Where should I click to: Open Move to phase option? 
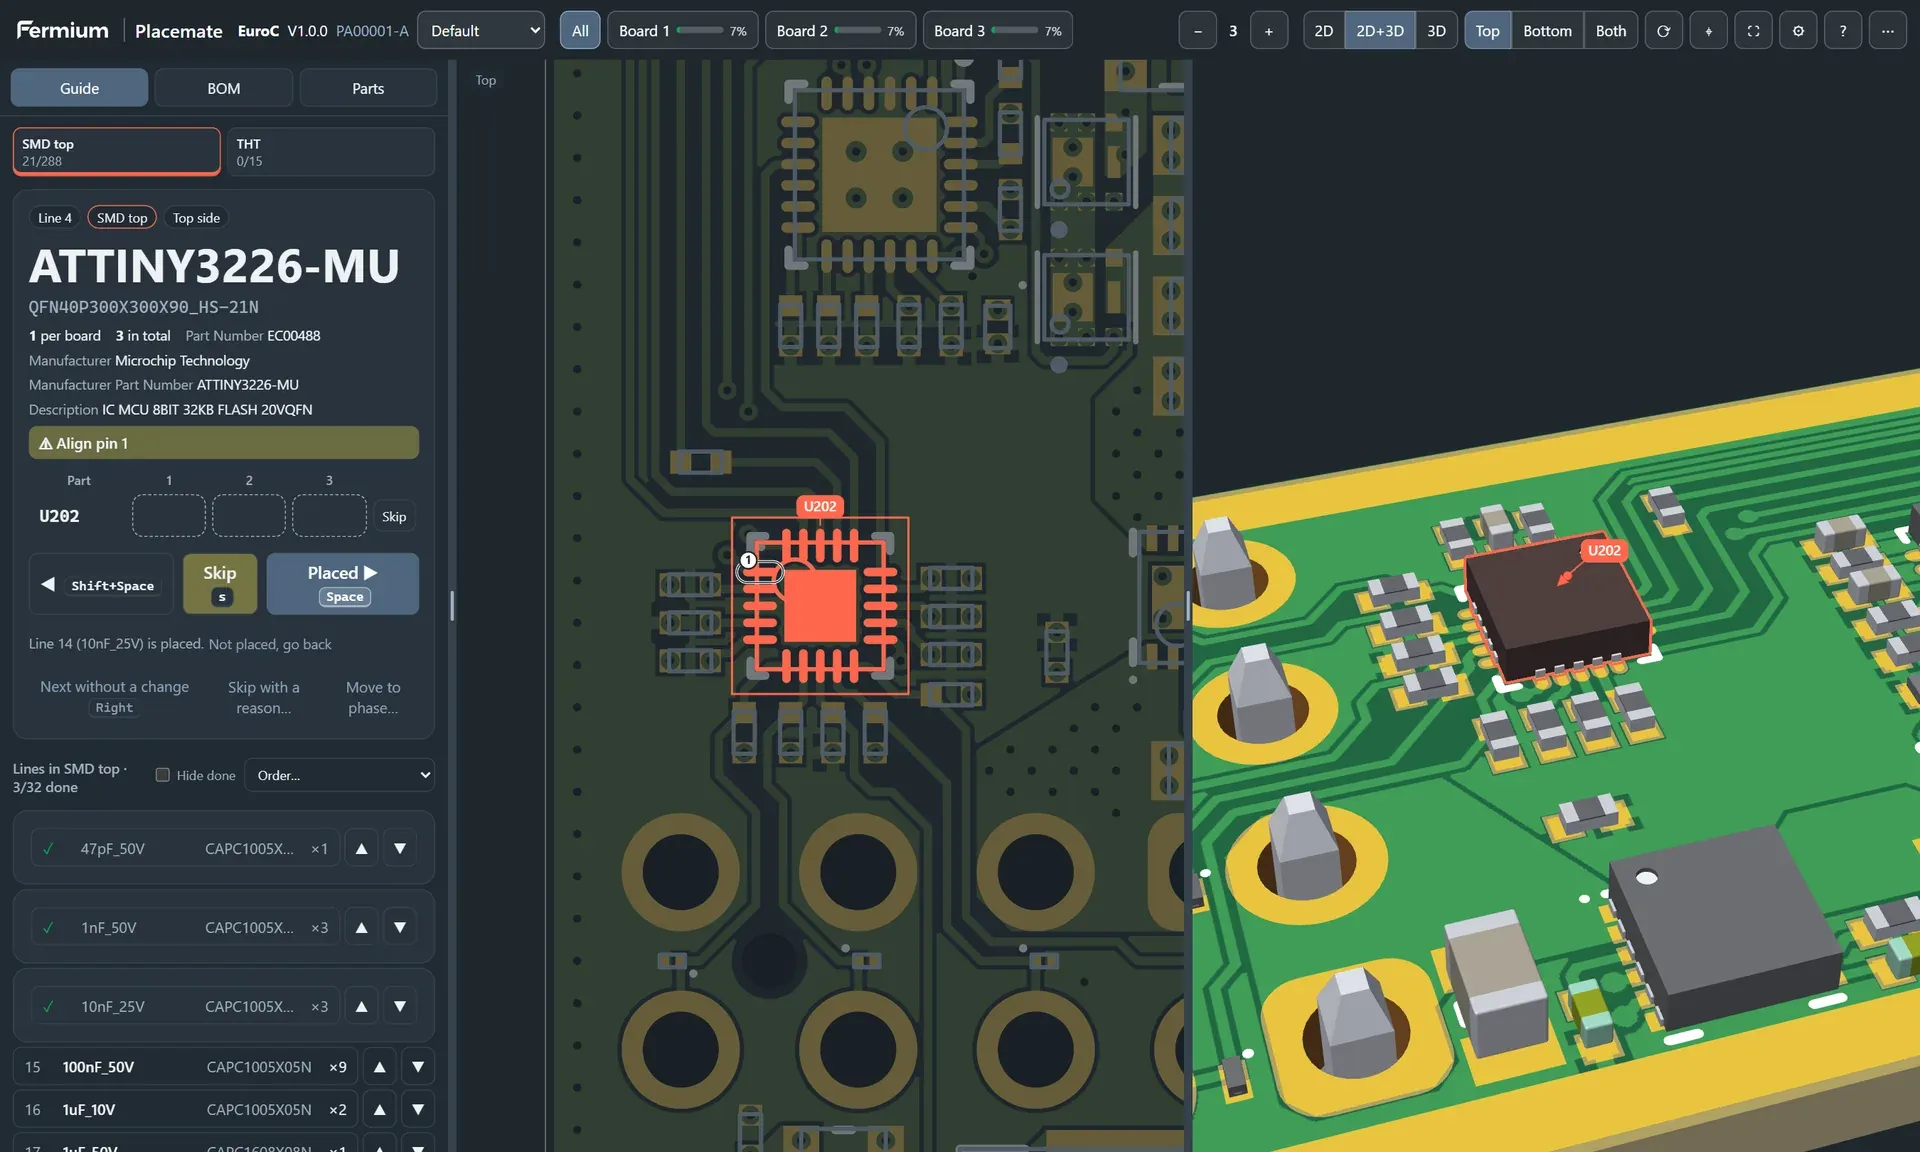tap(373, 697)
